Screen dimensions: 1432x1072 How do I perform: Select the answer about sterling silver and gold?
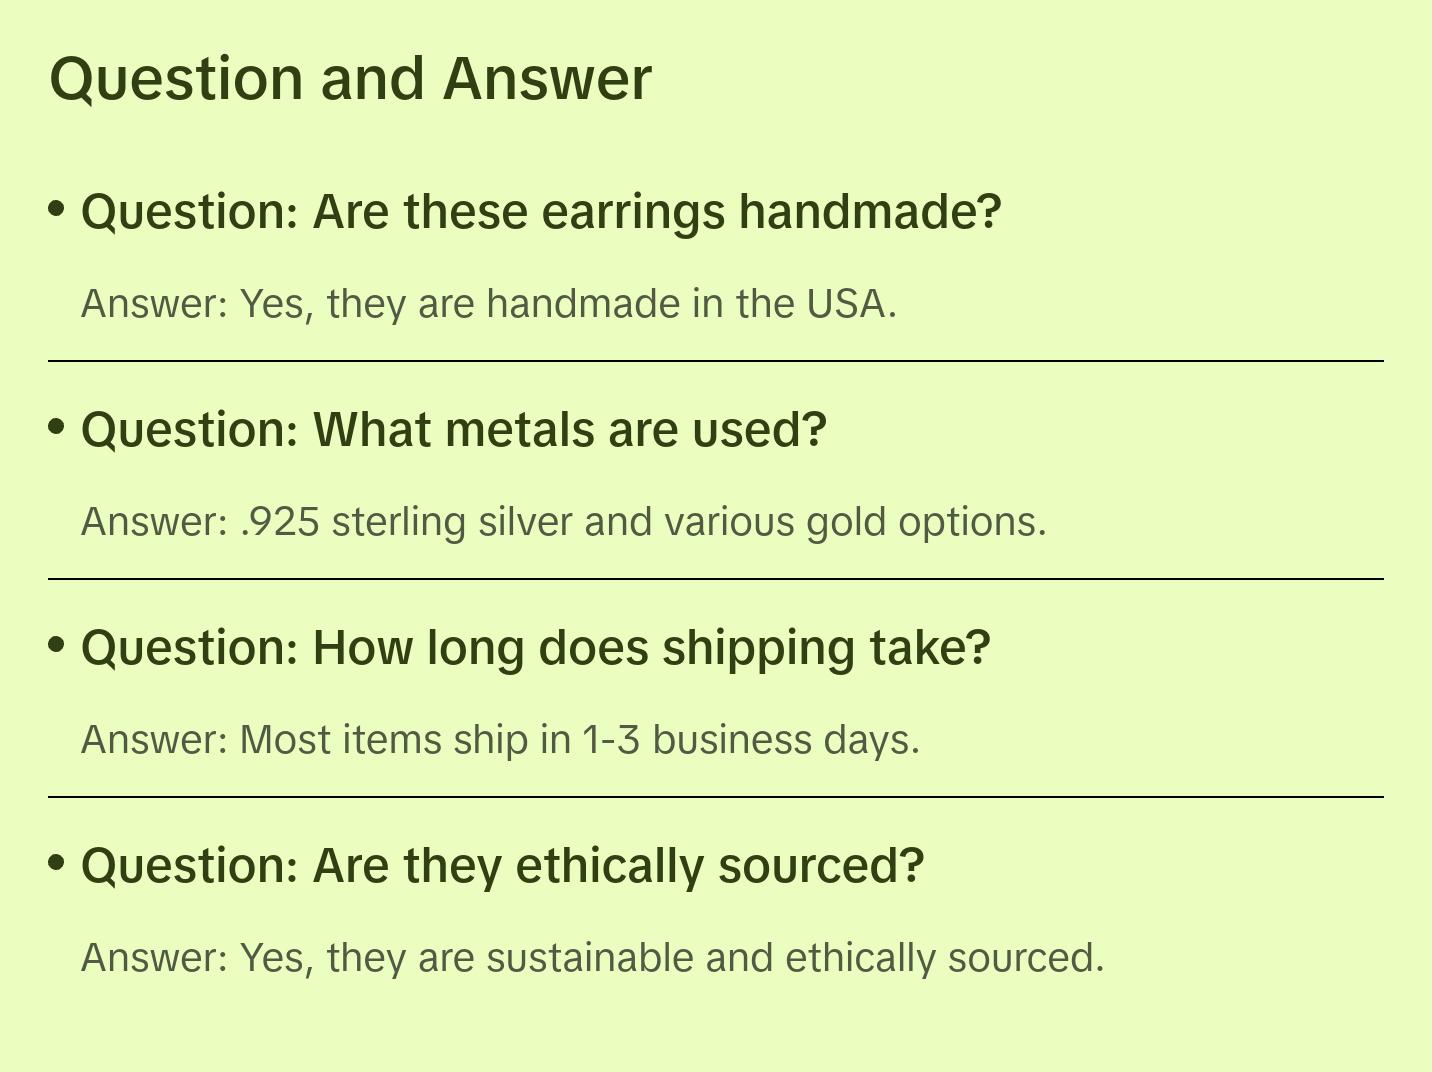[564, 522]
